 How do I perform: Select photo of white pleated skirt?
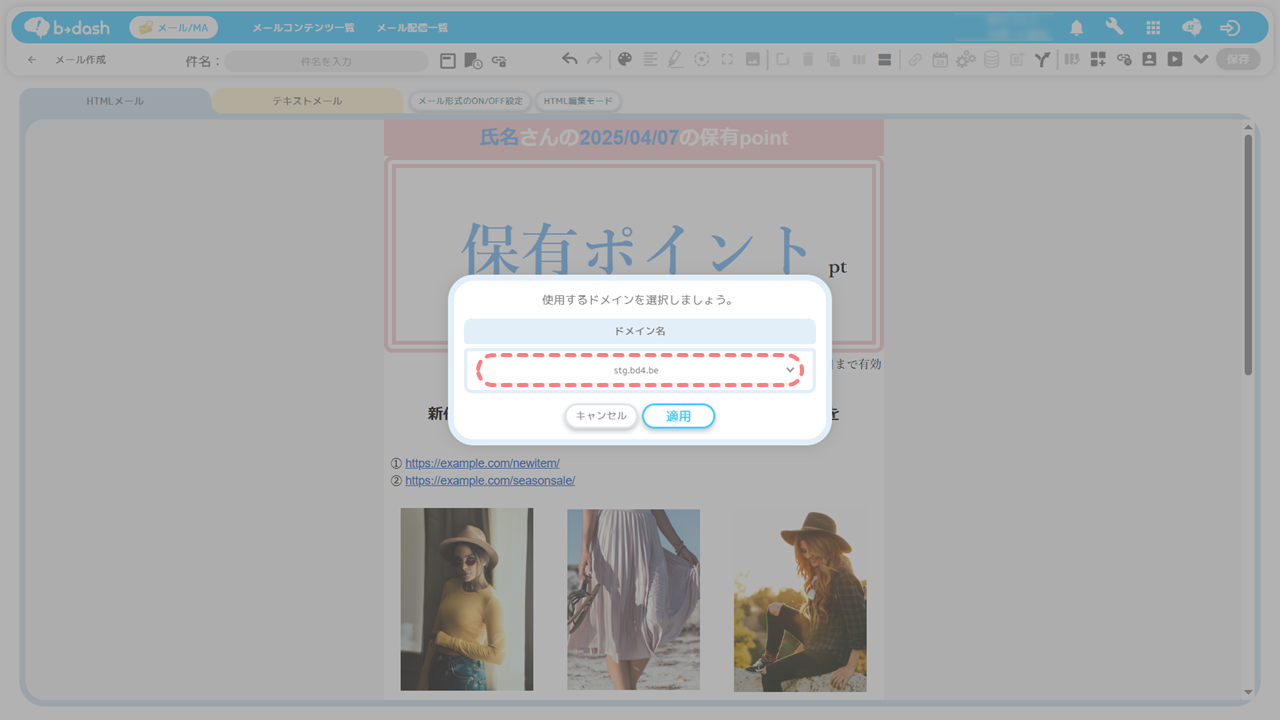click(x=633, y=599)
